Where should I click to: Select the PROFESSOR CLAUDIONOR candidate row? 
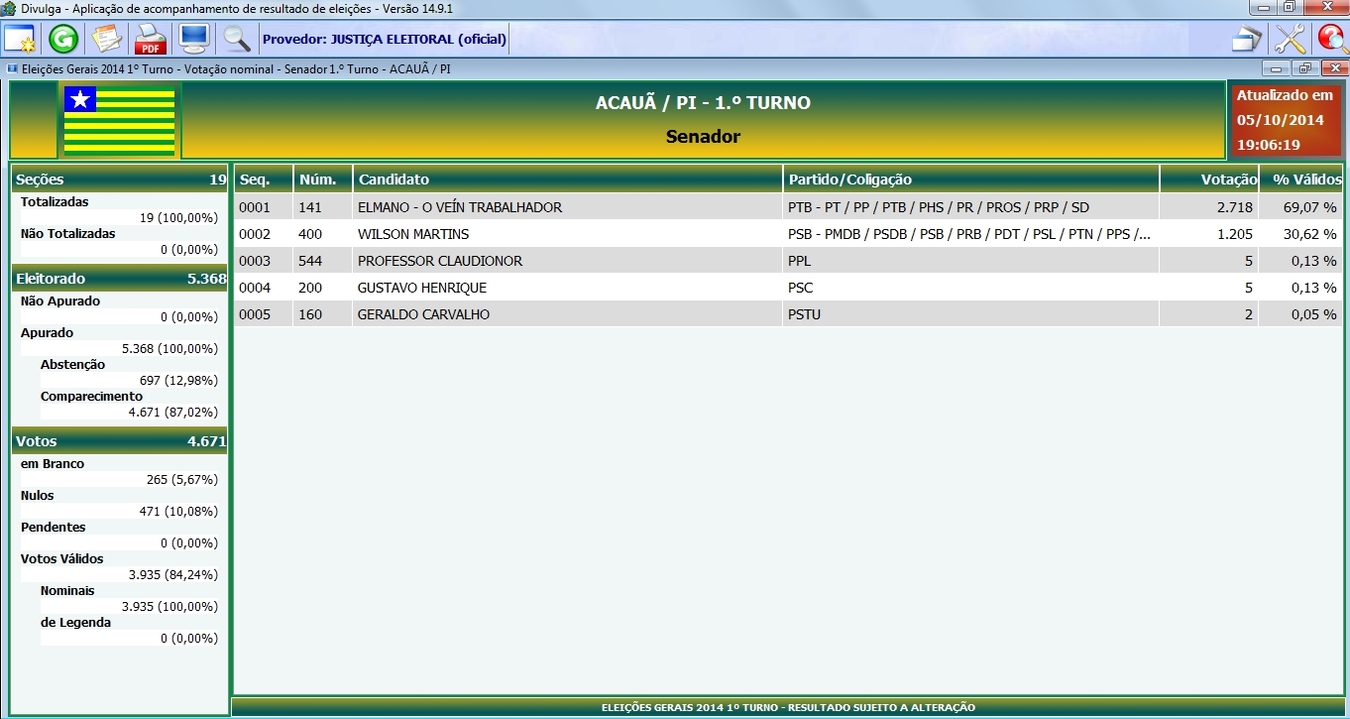[788, 261]
